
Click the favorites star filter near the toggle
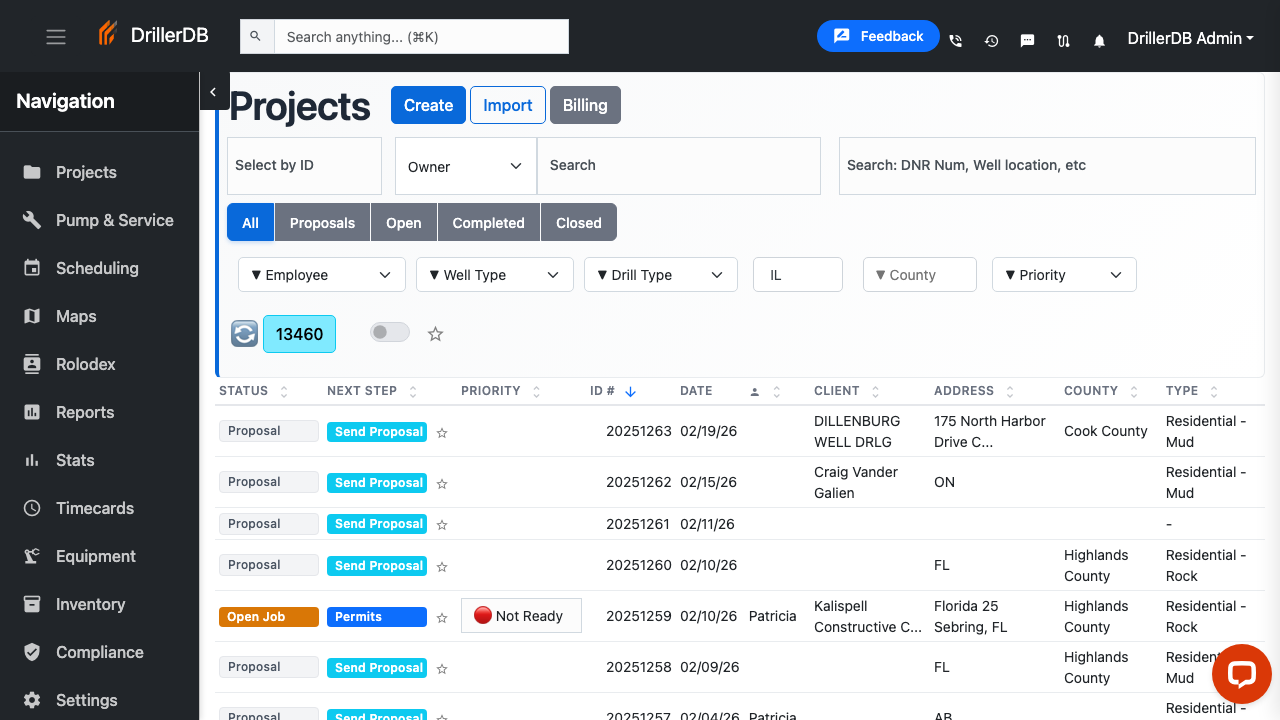point(435,334)
